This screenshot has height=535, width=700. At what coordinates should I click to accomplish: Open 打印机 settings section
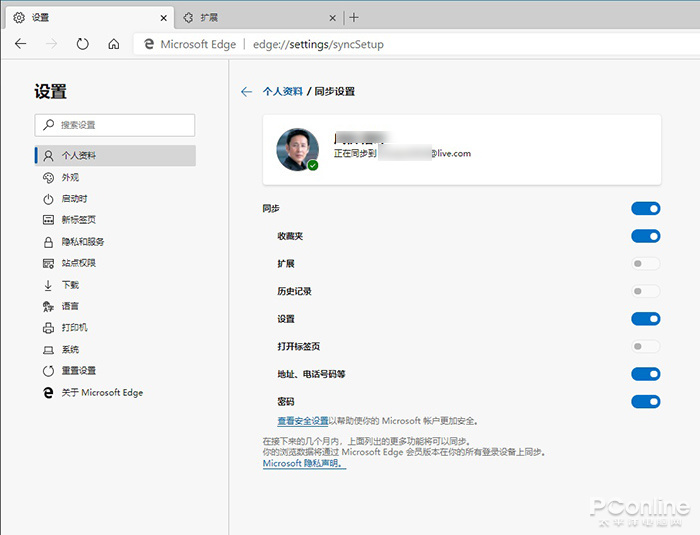click(x=115, y=328)
